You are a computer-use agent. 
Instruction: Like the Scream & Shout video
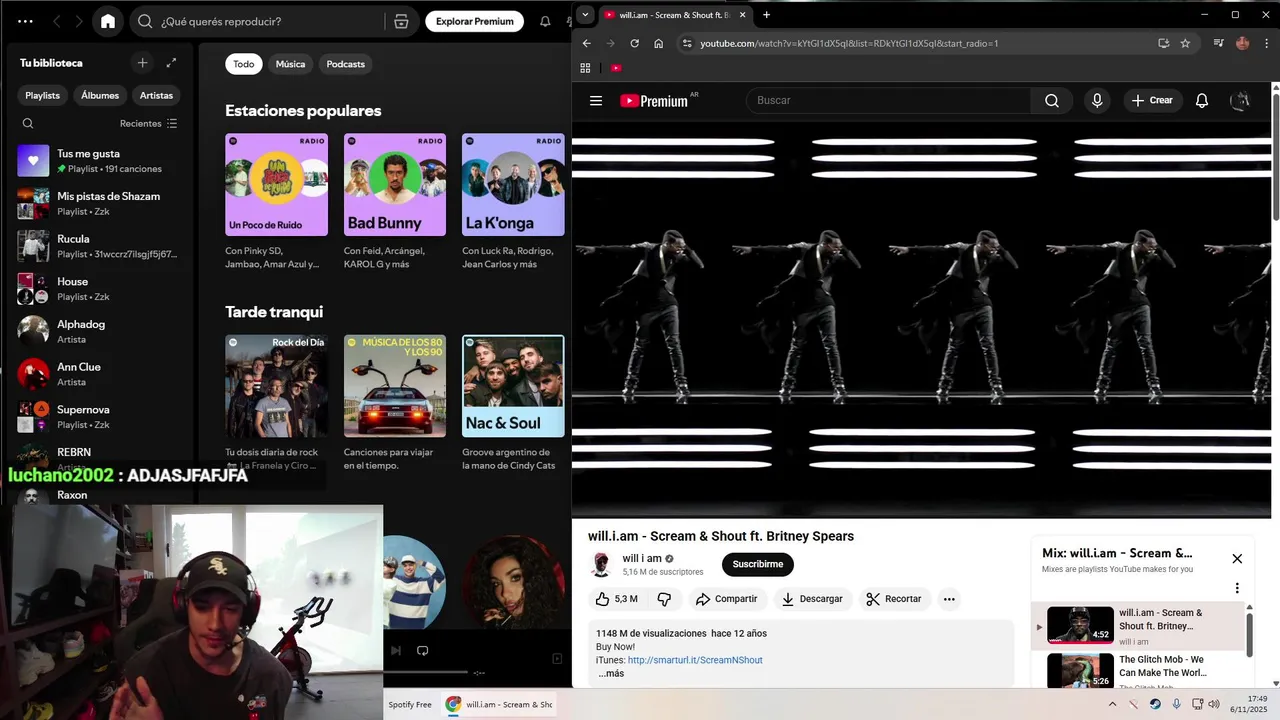point(616,599)
